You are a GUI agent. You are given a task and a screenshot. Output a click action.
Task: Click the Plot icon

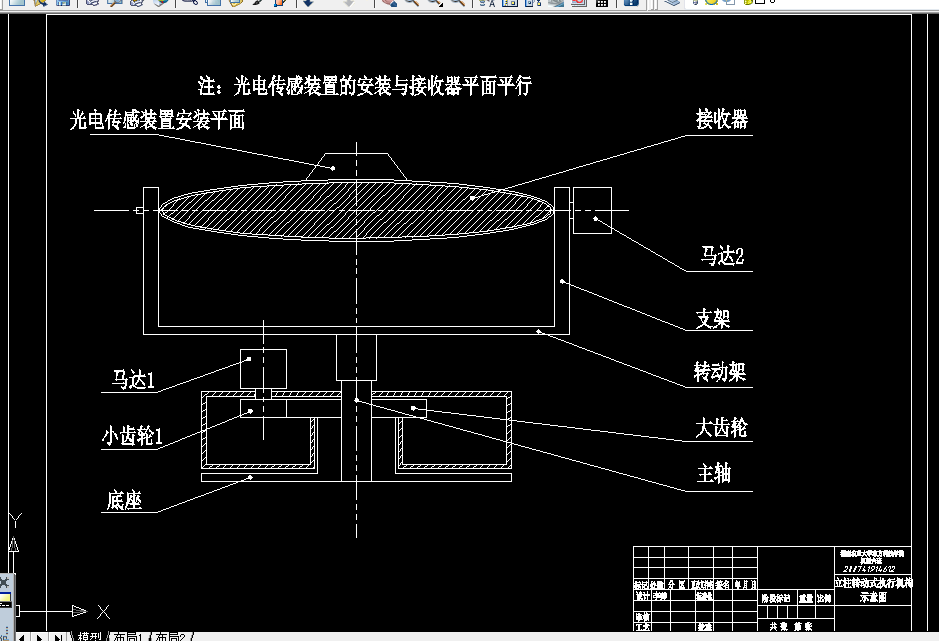point(92,4)
